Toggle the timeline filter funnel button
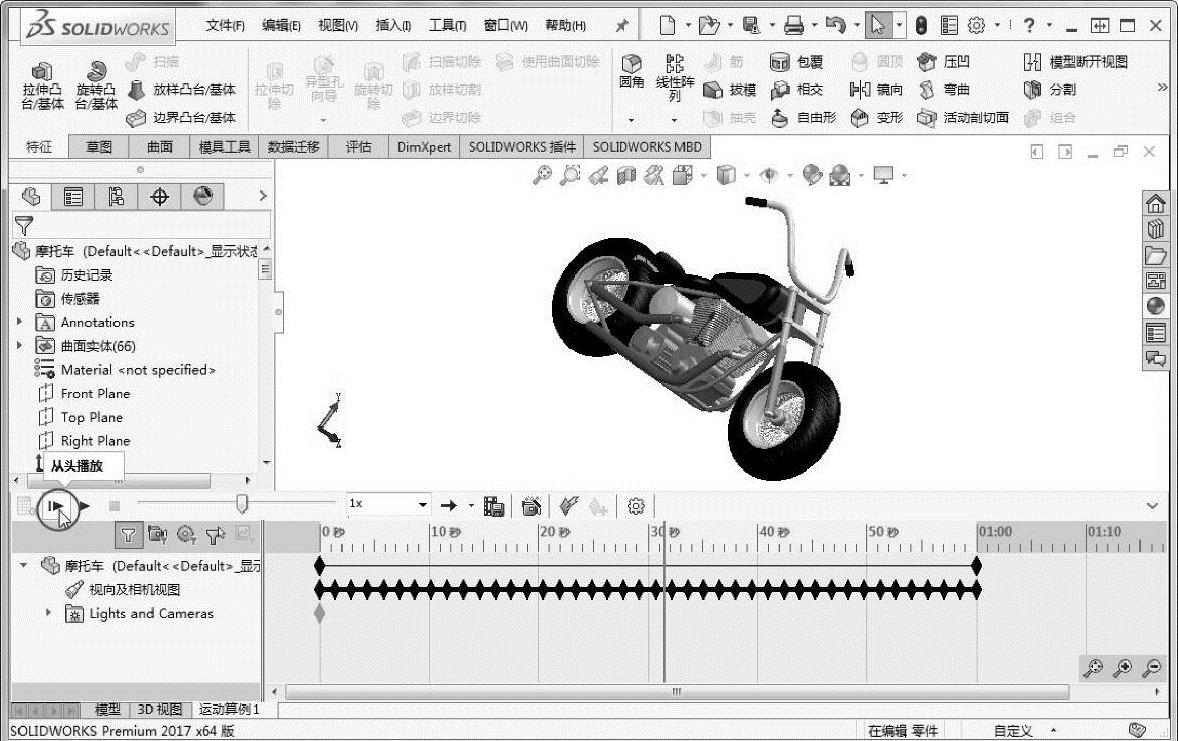The width and height of the screenshot is (1178, 741). (128, 536)
